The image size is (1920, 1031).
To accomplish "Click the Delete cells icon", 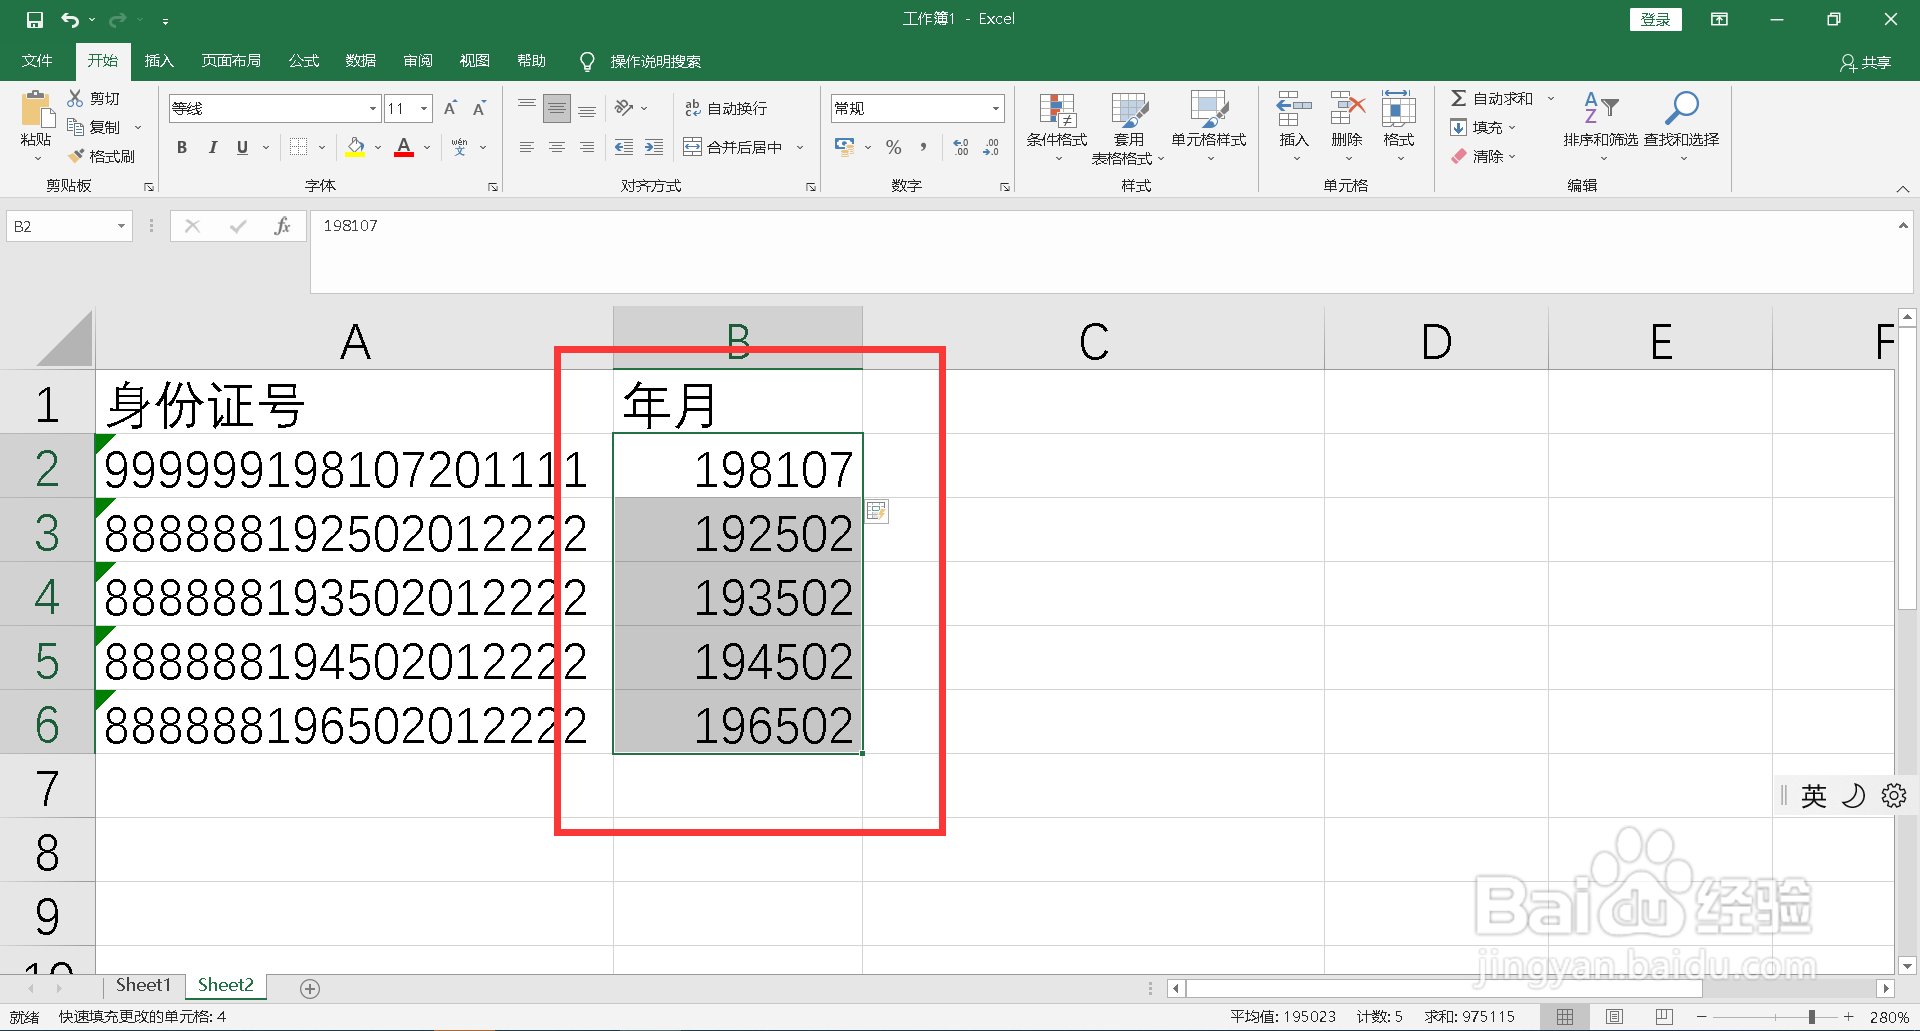I will coord(1347,109).
